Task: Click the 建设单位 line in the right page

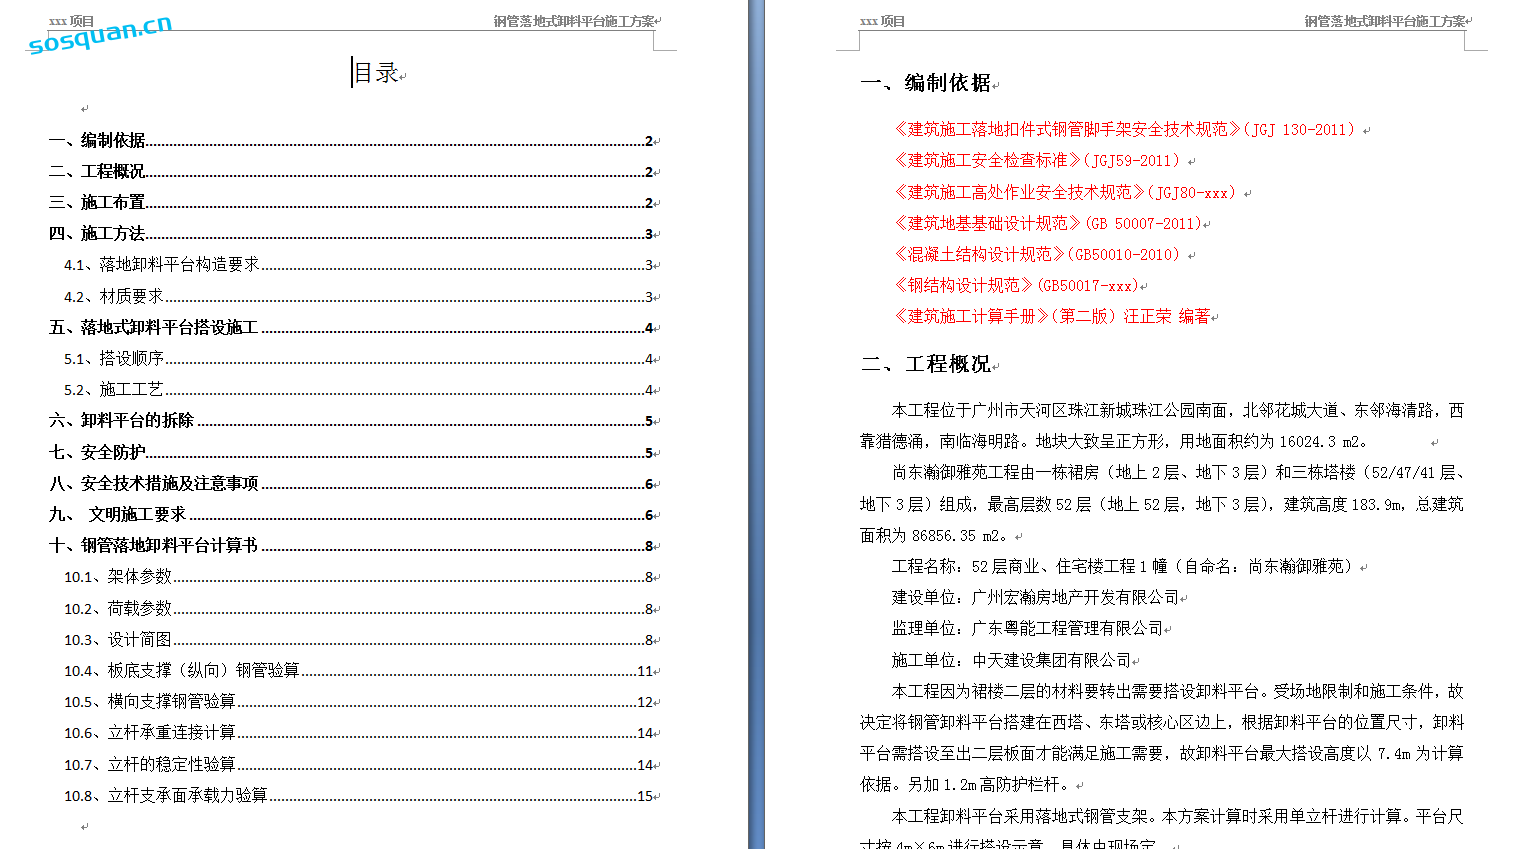Action: tap(1035, 598)
